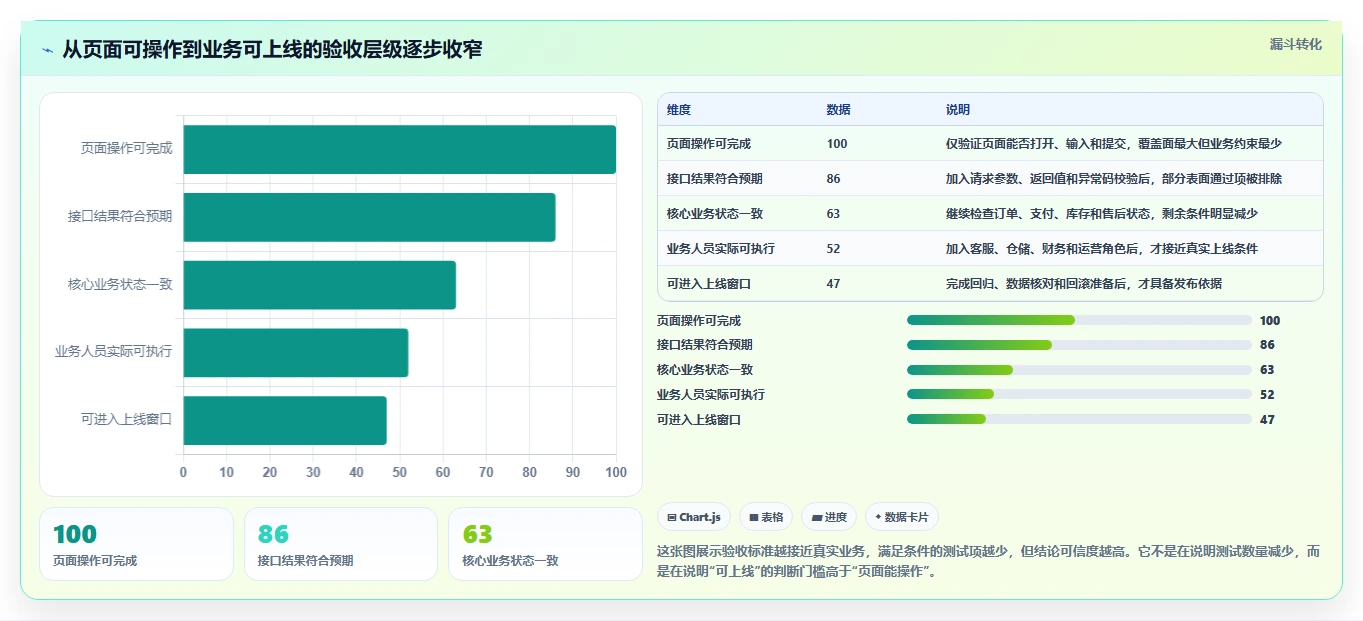Click the 核心业务状态一致 progress bar
Image resolution: width=1363 pixels, height=621 pixels.
coord(1079,370)
